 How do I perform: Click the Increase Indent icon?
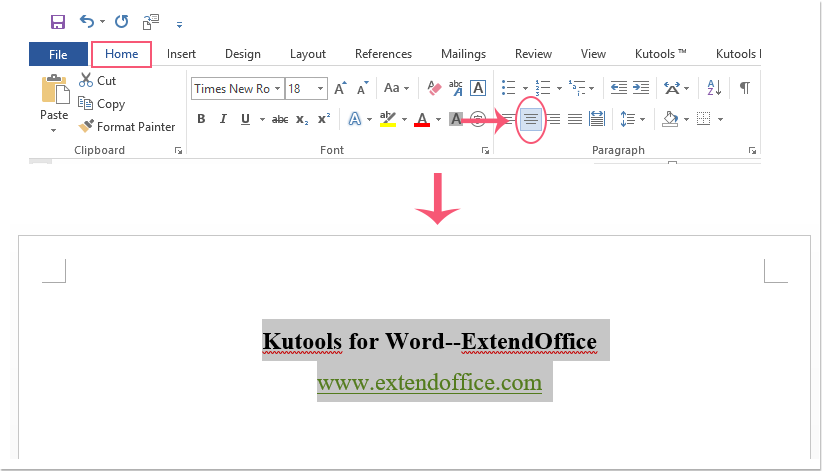tap(640, 88)
